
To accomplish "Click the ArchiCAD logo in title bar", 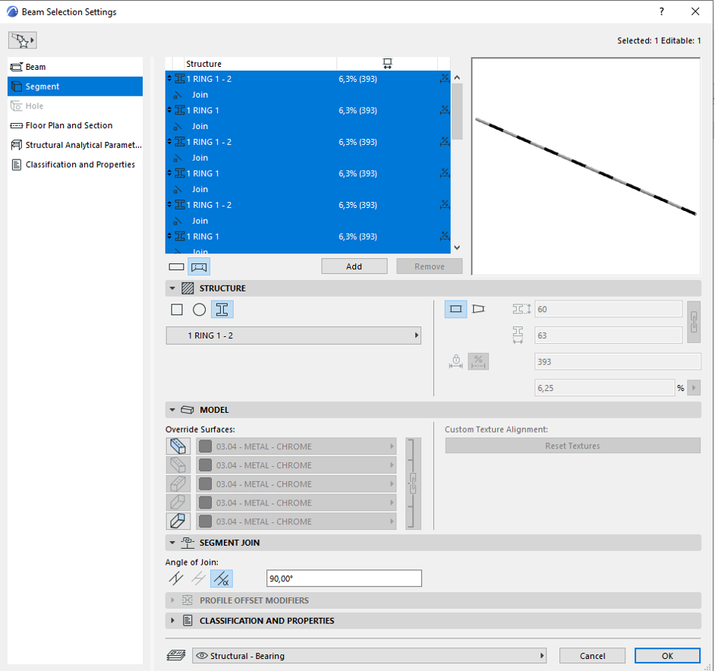I will [x=12, y=11].
